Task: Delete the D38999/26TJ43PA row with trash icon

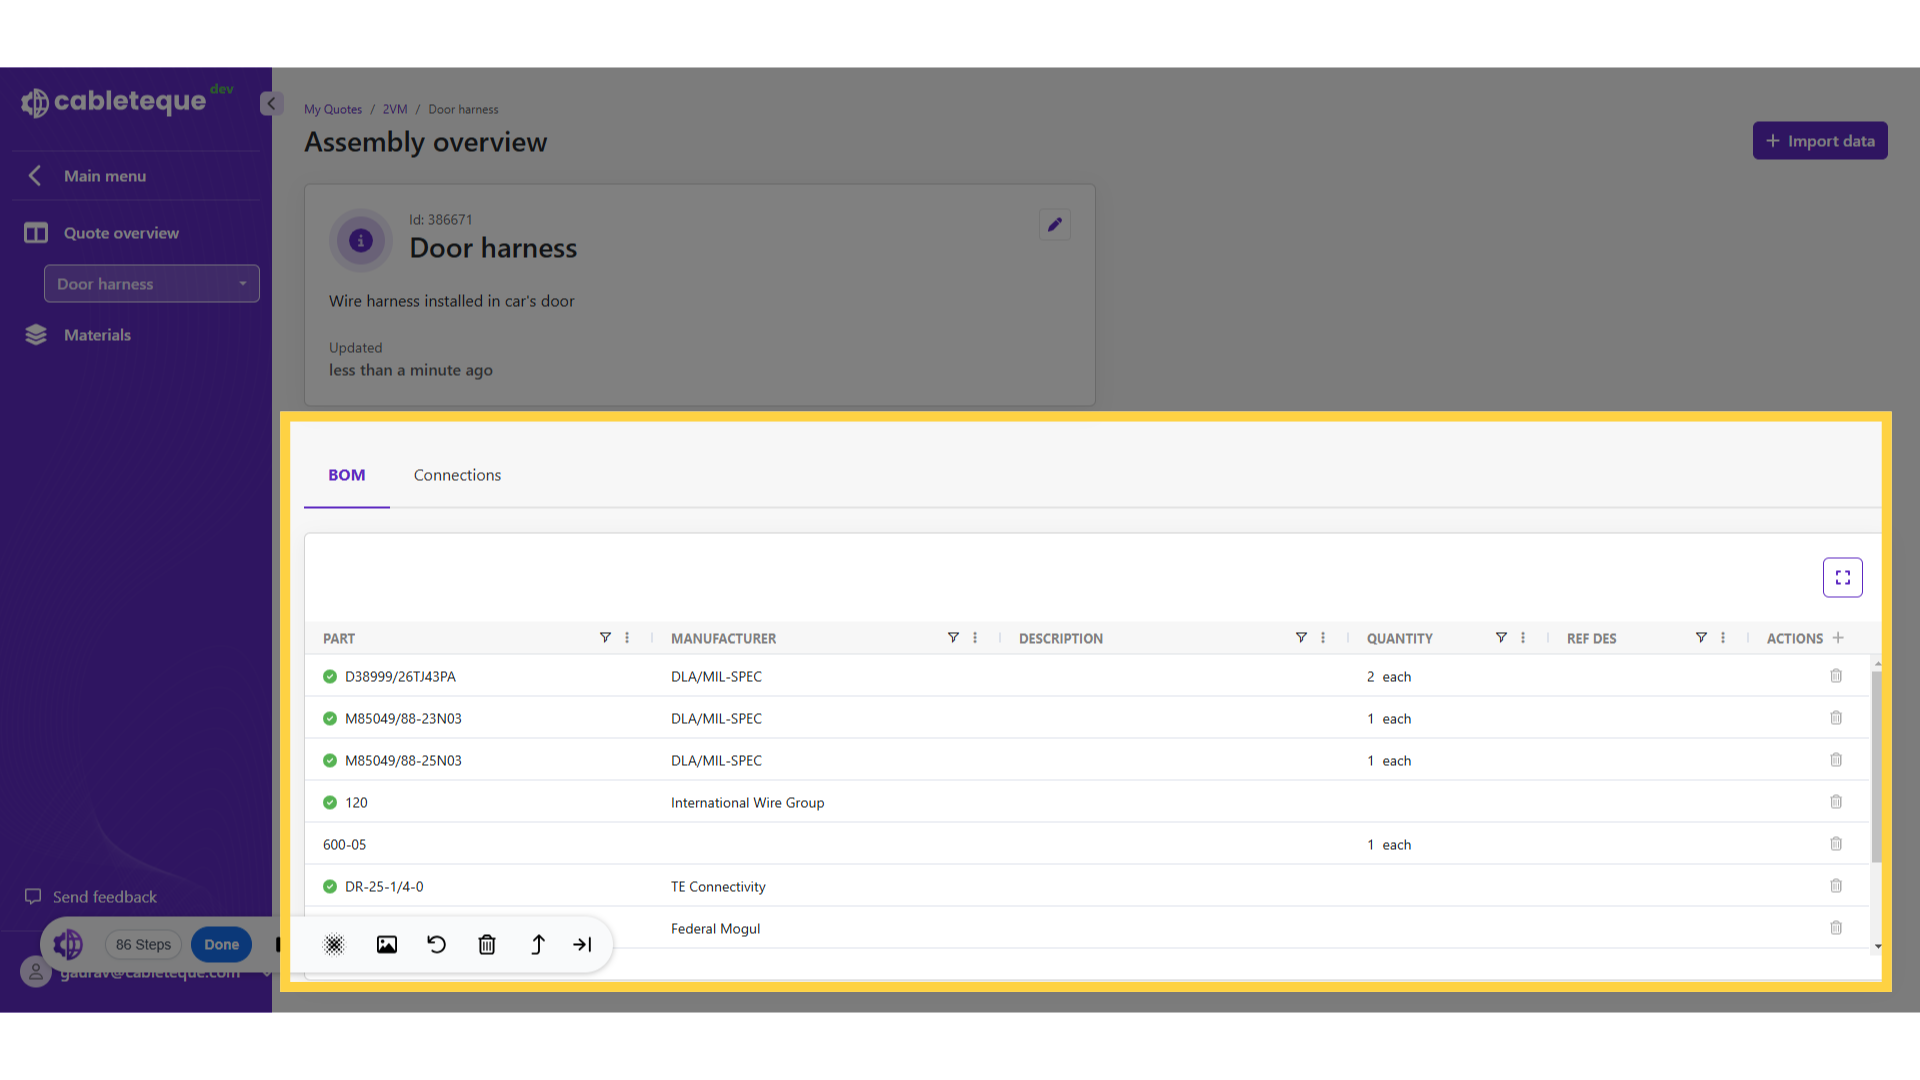Action: click(x=1836, y=676)
